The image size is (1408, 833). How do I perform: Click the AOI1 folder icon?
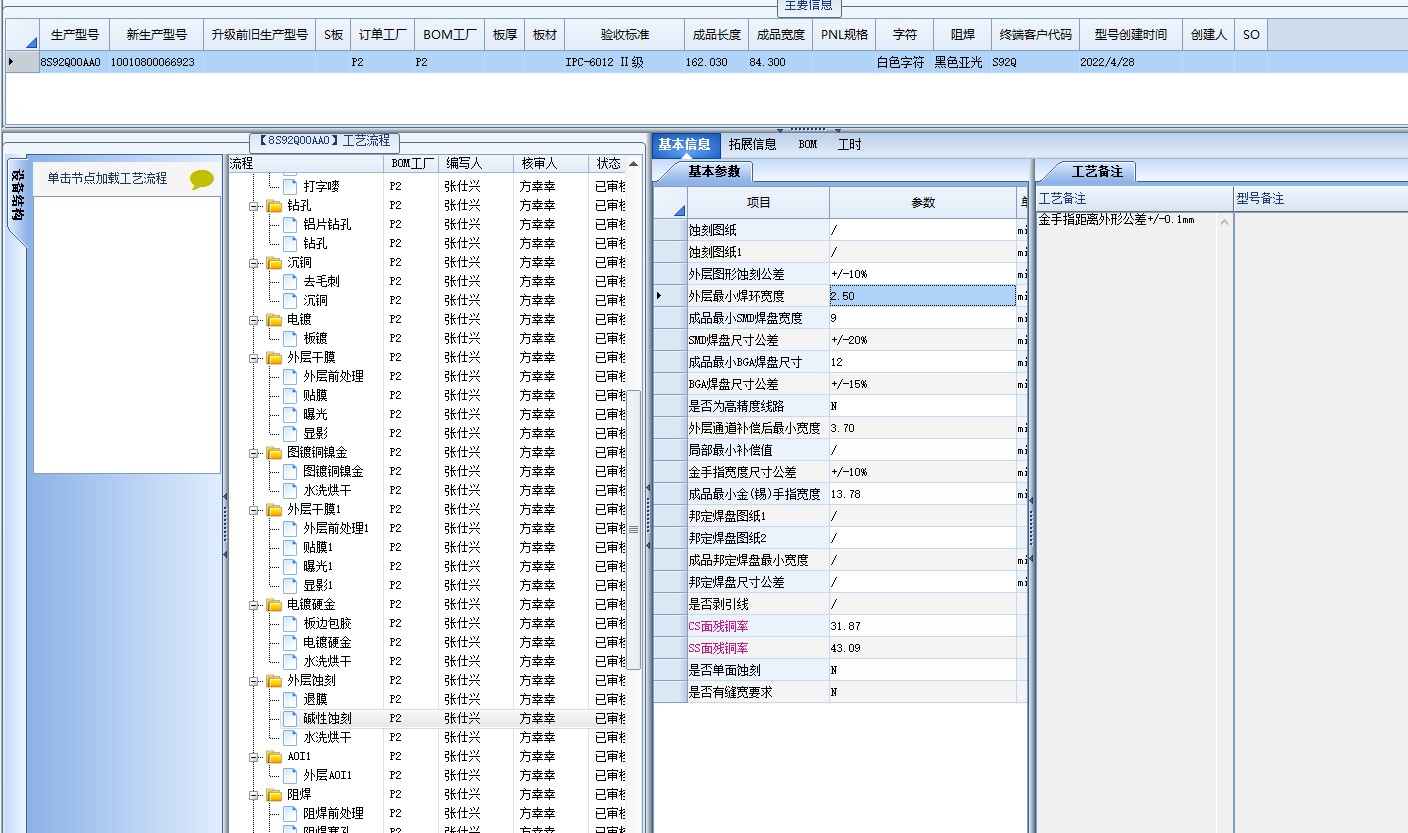tap(274, 757)
